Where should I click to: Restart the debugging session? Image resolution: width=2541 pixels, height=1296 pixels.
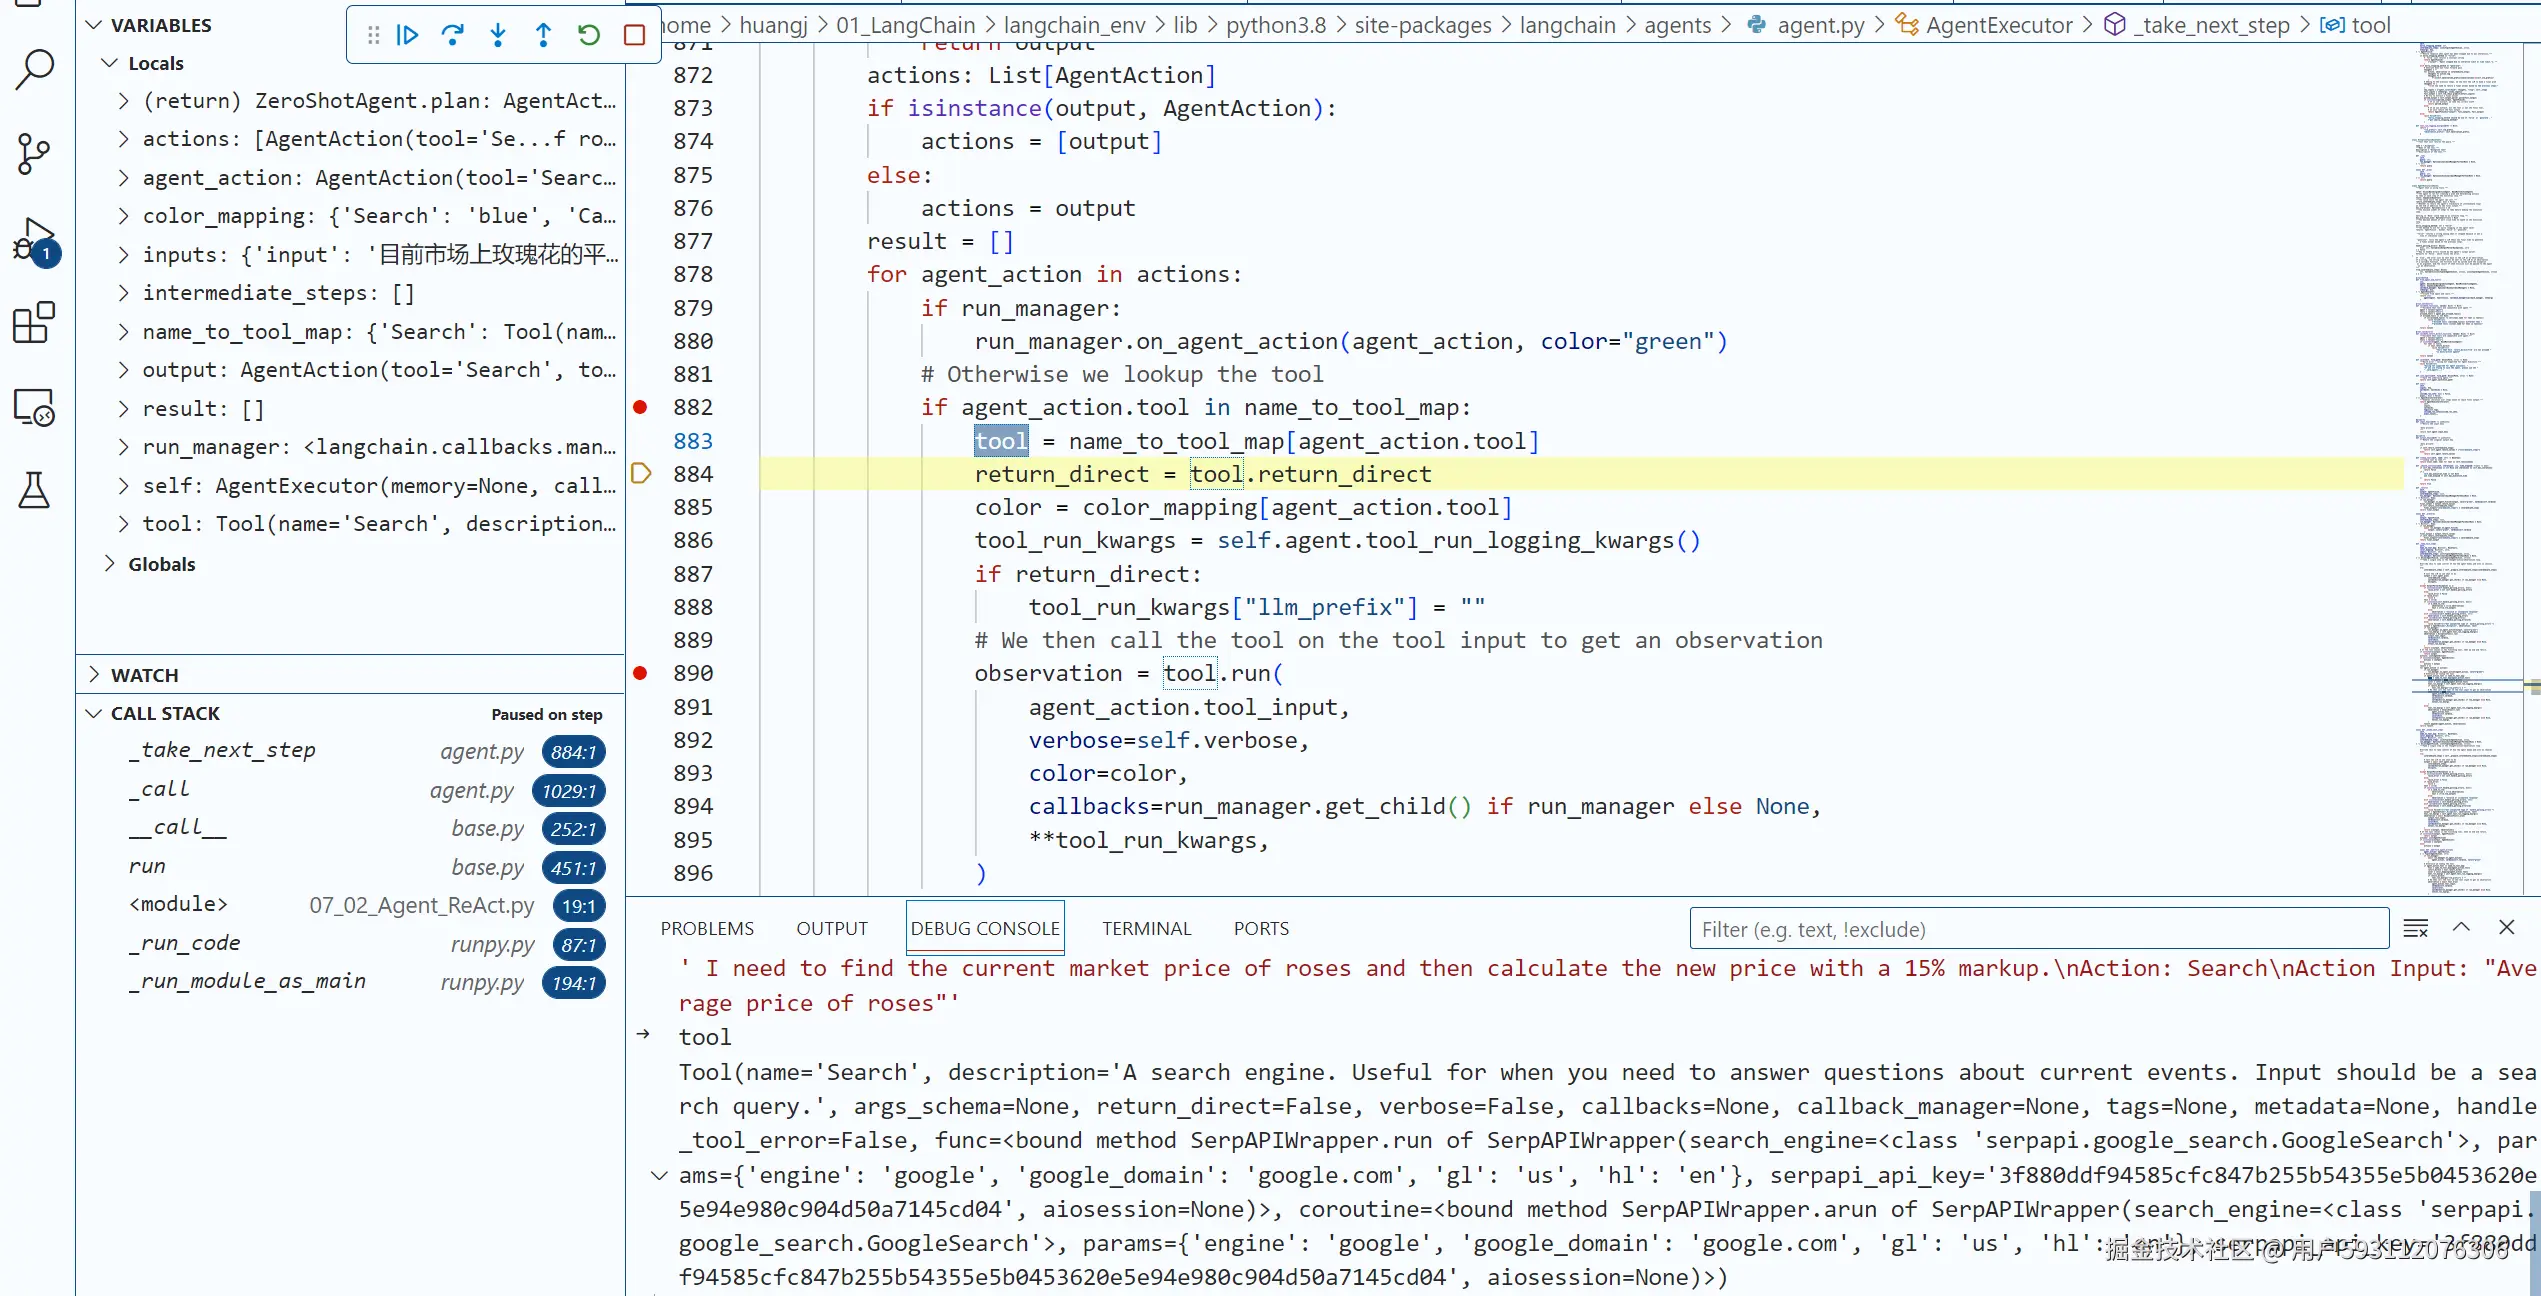click(x=589, y=35)
